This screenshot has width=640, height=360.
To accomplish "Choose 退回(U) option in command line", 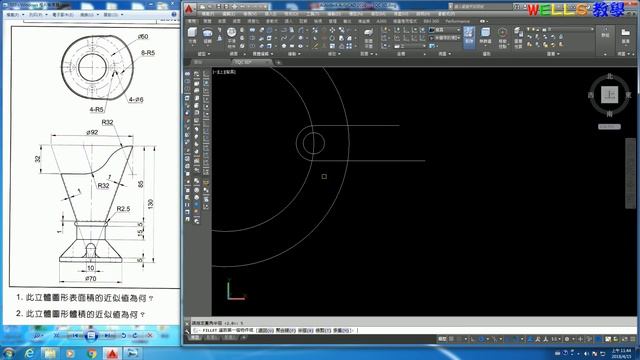I will (265, 331).
